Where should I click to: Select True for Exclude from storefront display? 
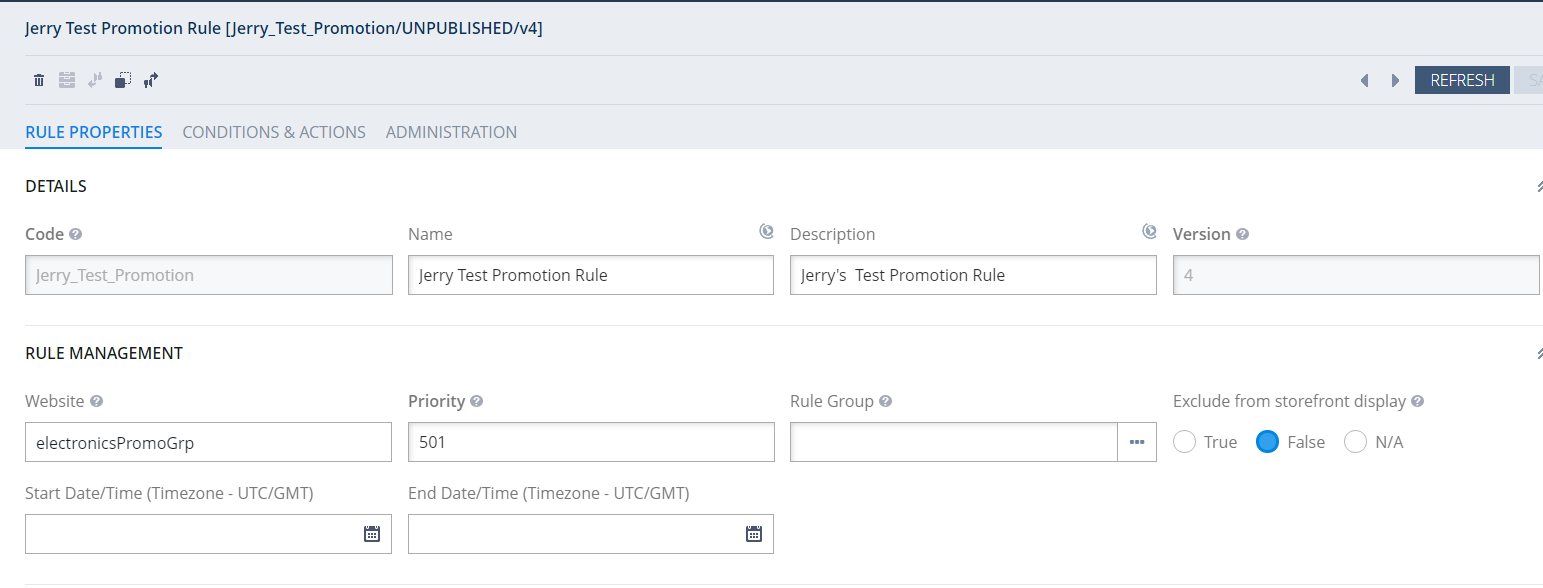pyautogui.click(x=1185, y=442)
